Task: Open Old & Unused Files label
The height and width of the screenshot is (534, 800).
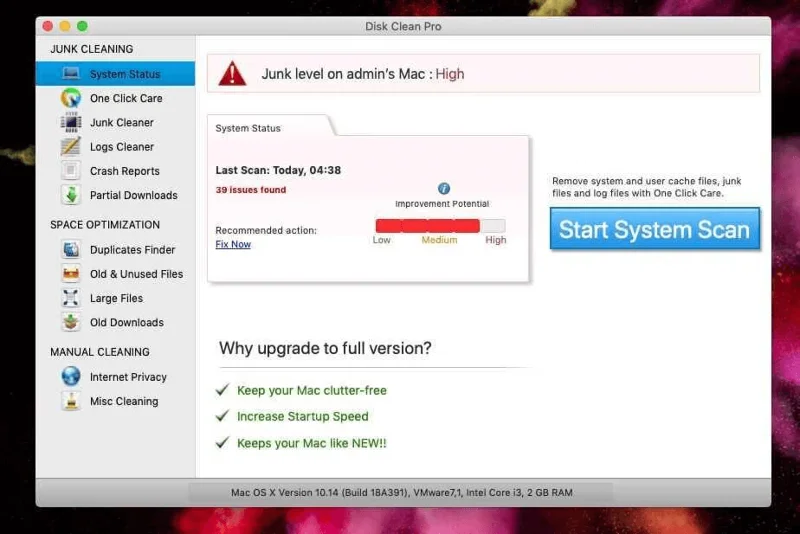Action: [136, 274]
